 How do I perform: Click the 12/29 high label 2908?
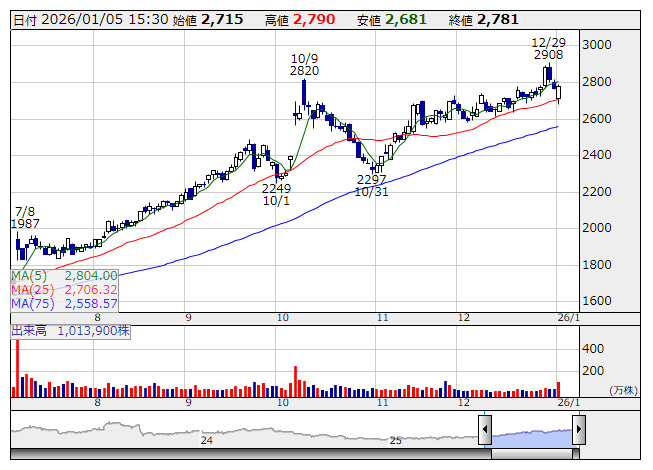point(548,55)
